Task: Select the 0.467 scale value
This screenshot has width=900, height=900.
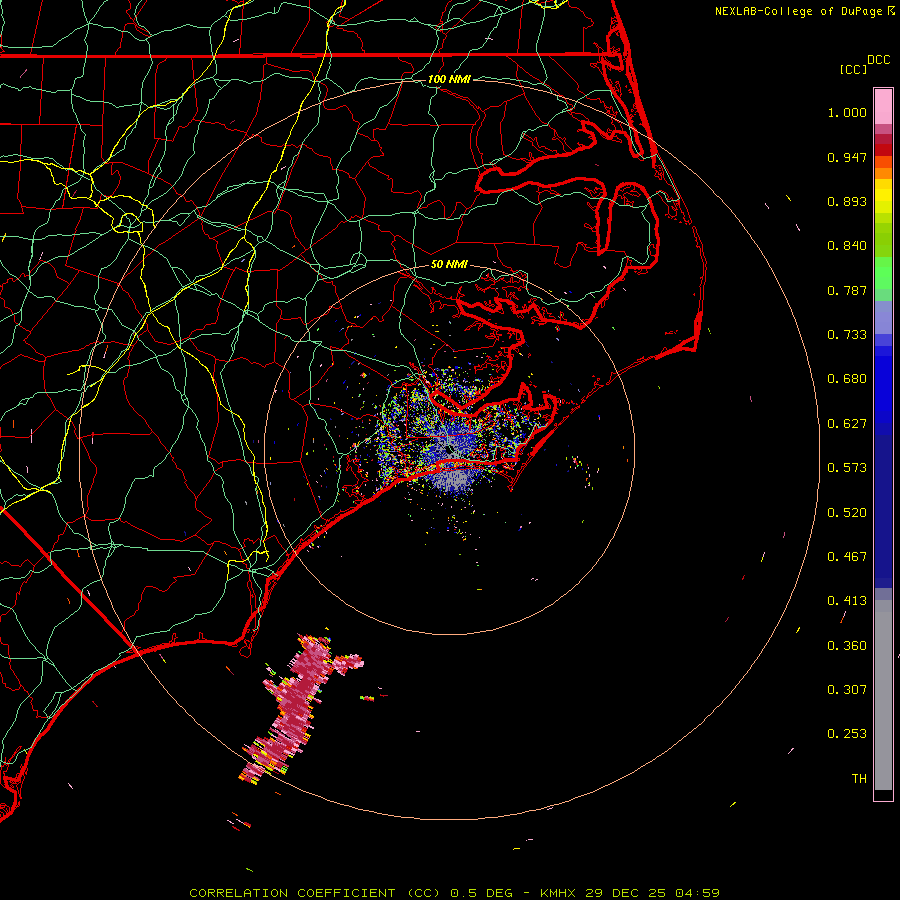Action: point(847,557)
